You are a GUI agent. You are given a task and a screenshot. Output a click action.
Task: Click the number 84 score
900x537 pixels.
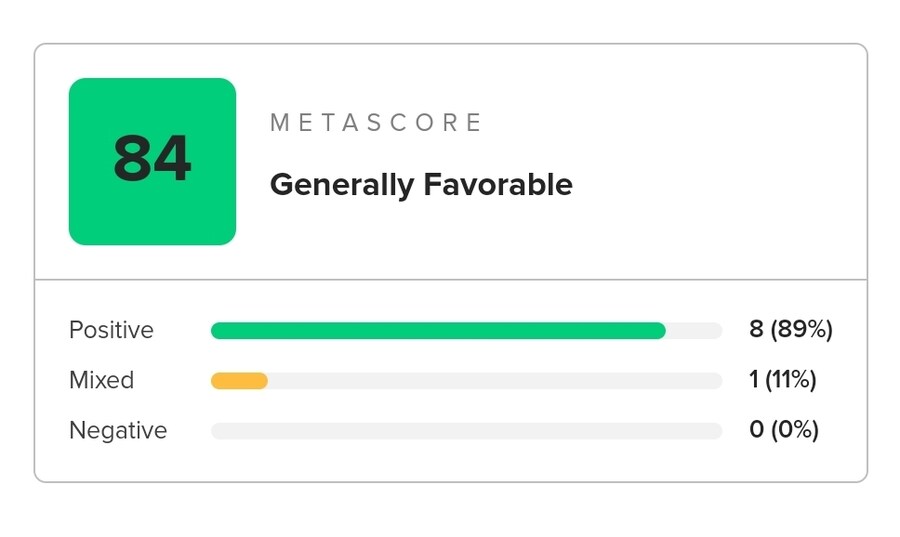[x=152, y=160]
